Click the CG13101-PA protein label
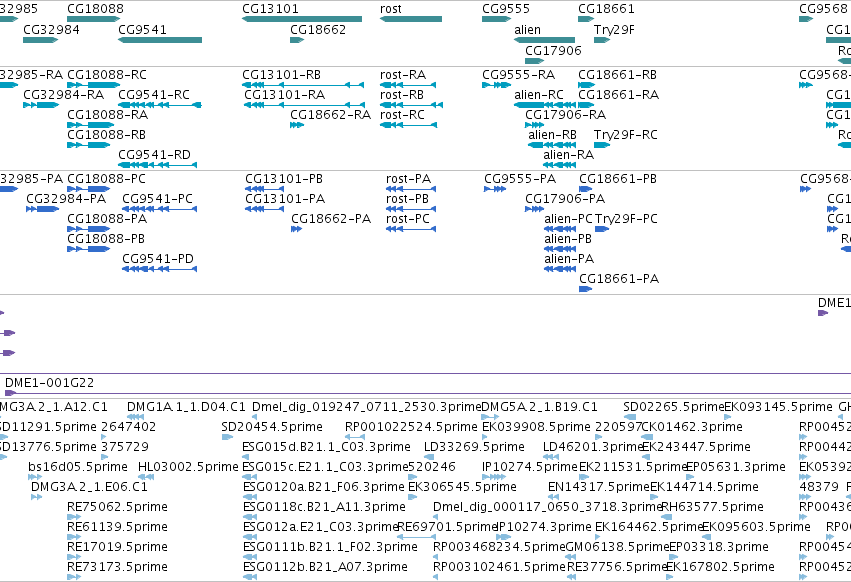Image resolution: width=851 pixels, height=582 pixels. [285, 199]
